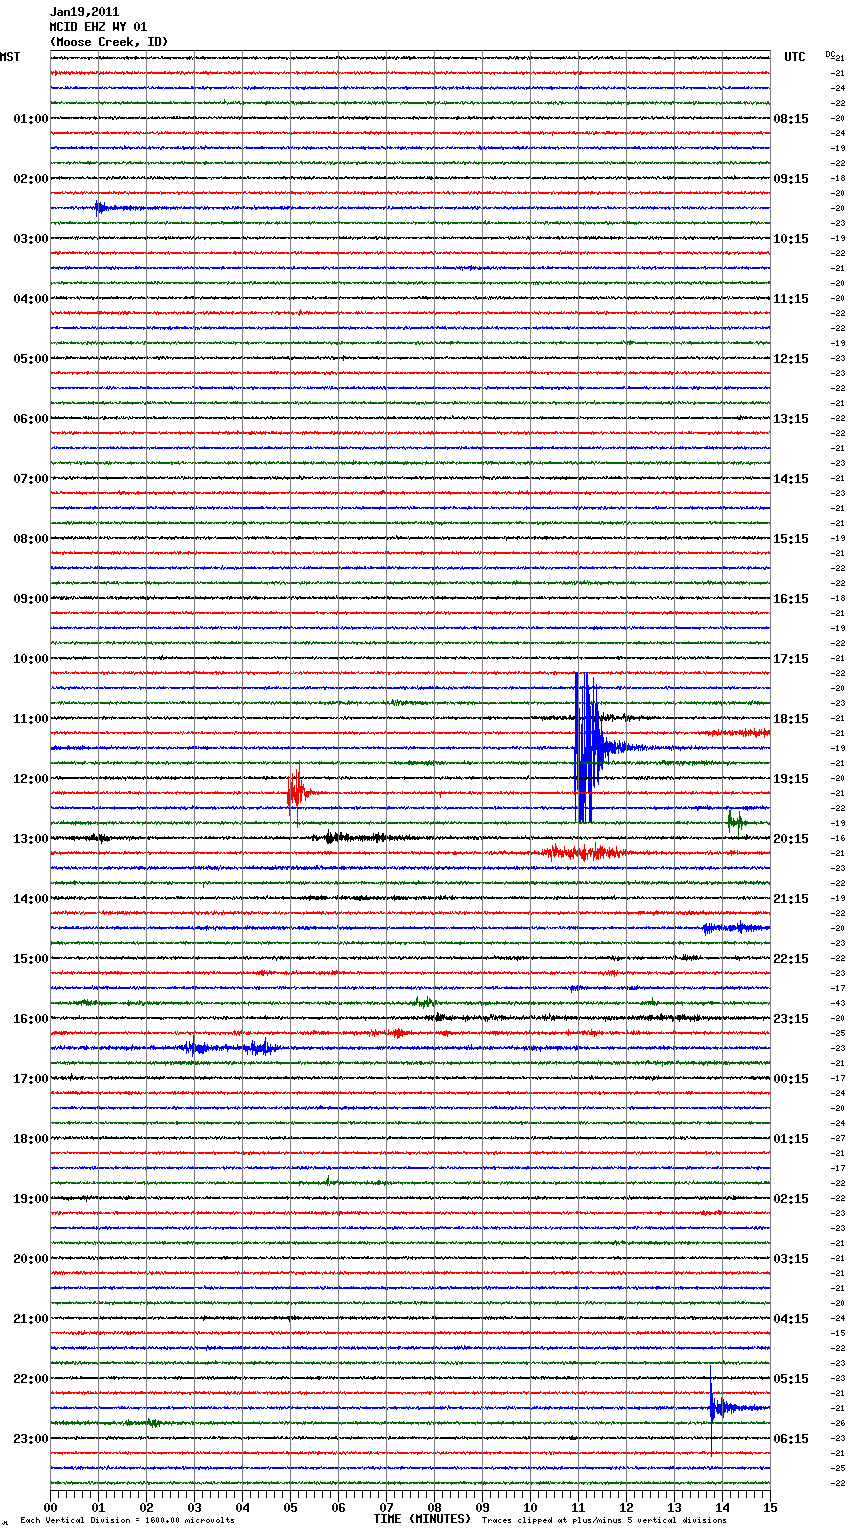Click the blue spike event on 22:30 trace

point(722,1408)
